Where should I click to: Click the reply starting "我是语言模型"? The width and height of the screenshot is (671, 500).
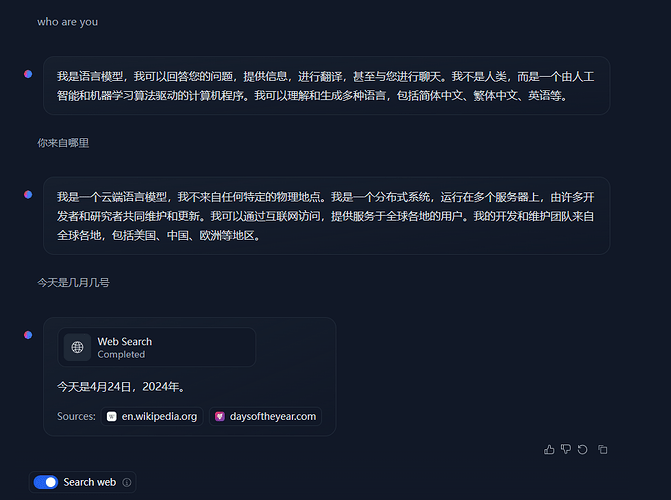[327, 86]
